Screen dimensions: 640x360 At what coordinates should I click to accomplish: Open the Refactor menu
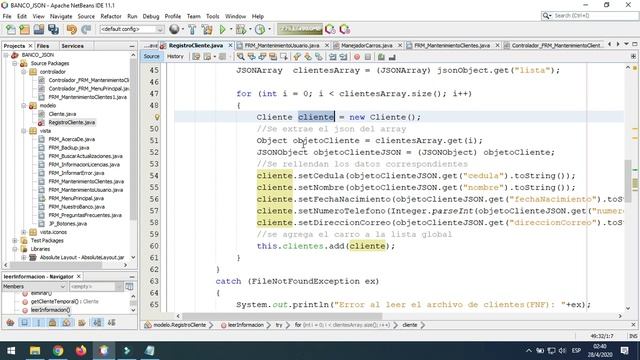pyautogui.click(x=111, y=16)
